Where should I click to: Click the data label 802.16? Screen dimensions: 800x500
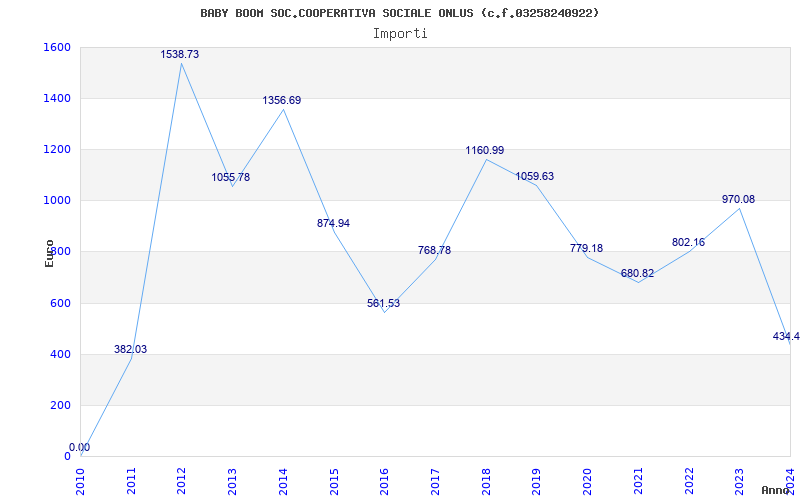pyautogui.click(x=688, y=242)
